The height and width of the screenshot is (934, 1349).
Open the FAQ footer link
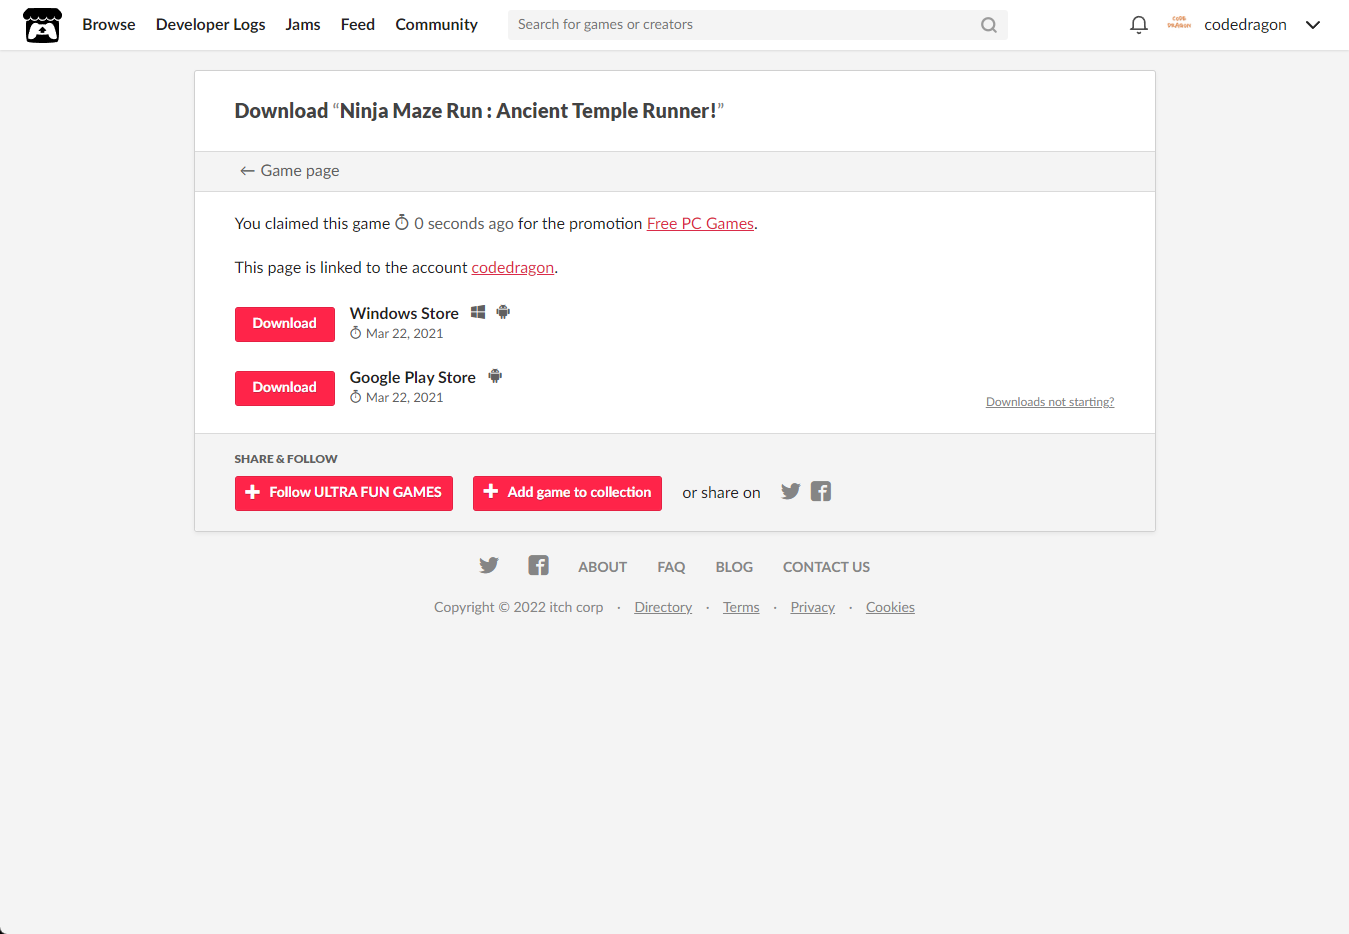click(671, 567)
